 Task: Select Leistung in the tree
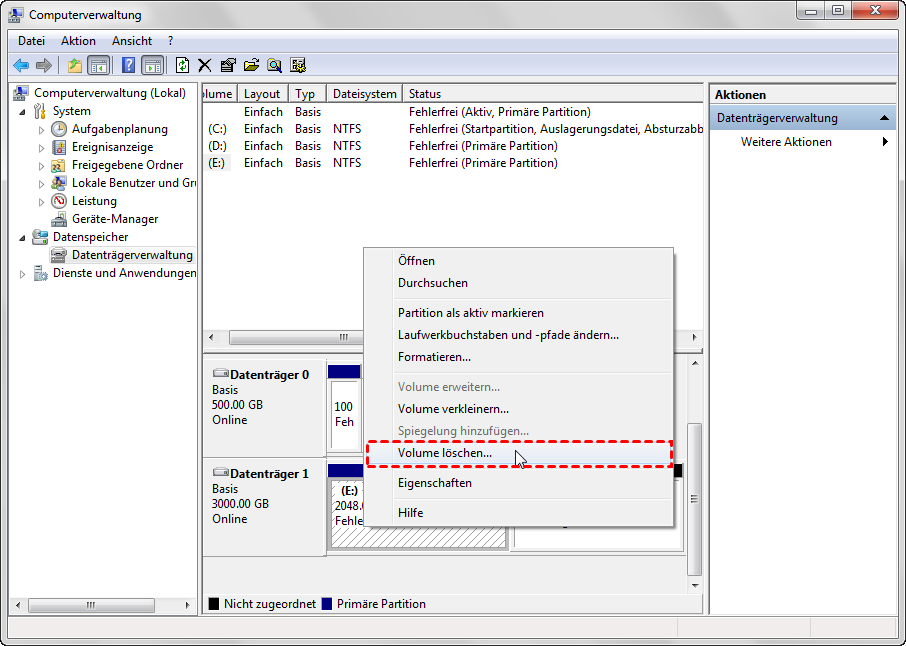(x=94, y=201)
